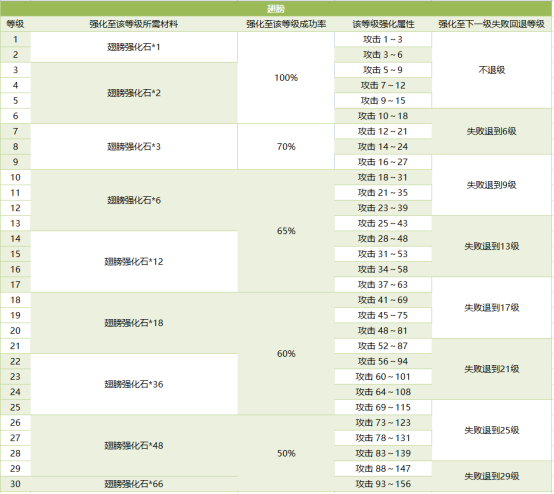
Task: Click the 翅膀强化石*1 cell
Action: click(x=134, y=47)
